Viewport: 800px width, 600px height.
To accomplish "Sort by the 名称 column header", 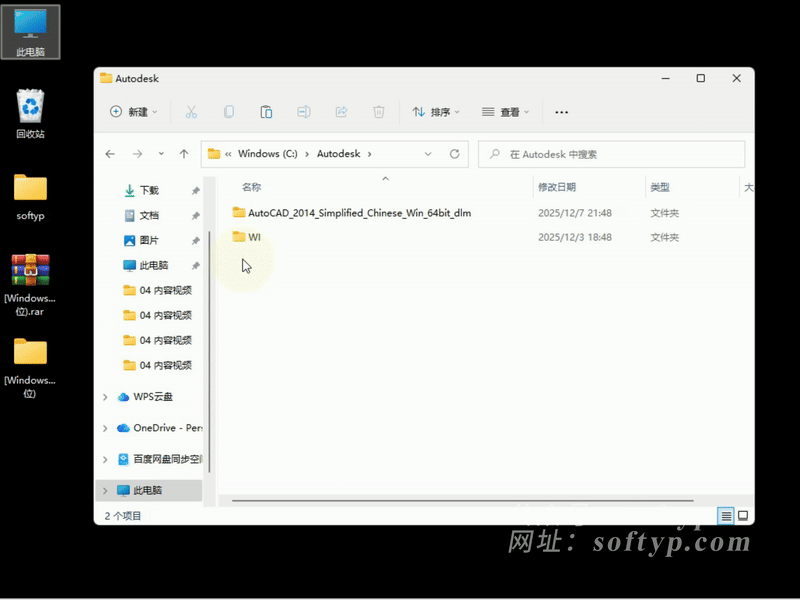I will pyautogui.click(x=252, y=187).
